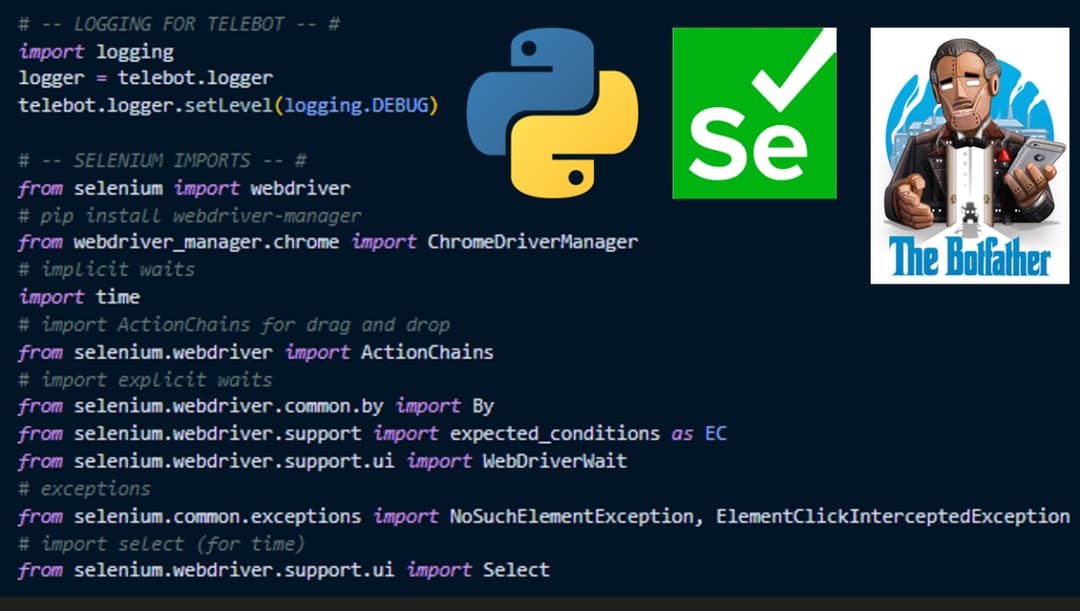Click the "ChromeDriverManager" class name

tap(532, 242)
